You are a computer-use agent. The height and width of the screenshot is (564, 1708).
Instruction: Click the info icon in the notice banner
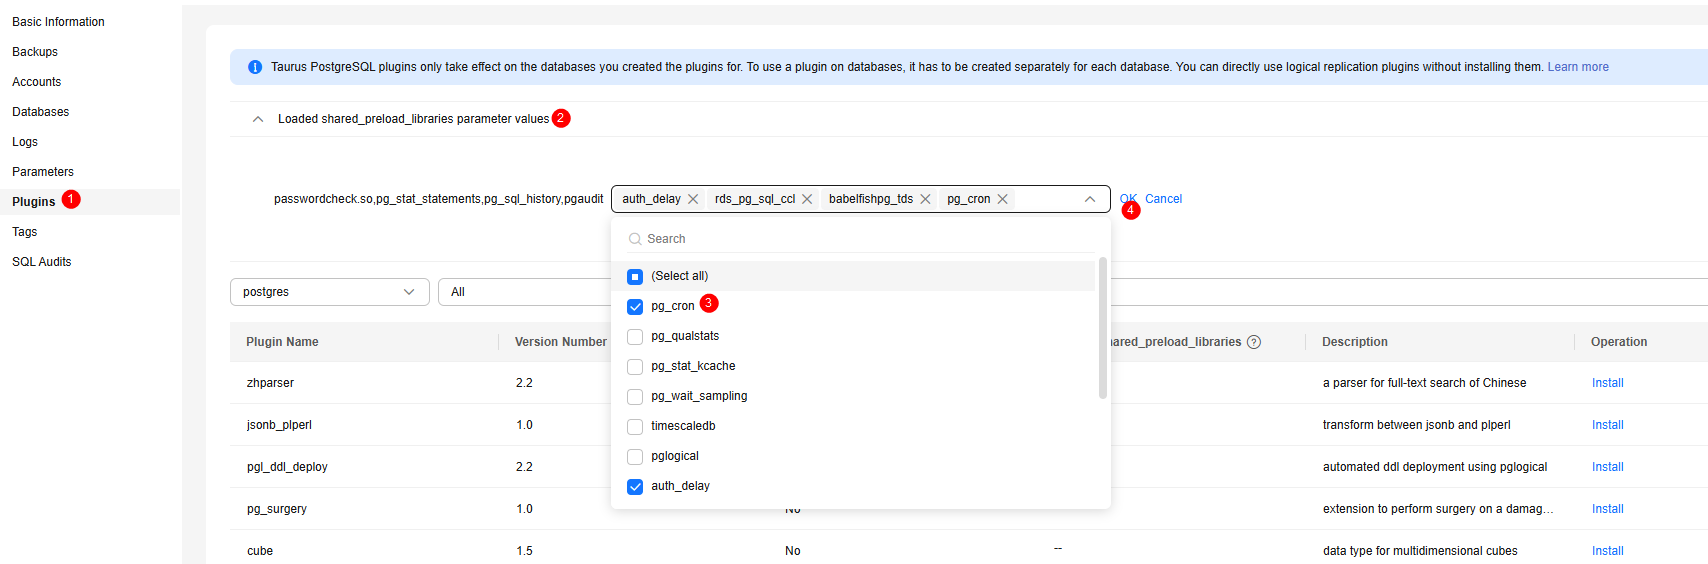click(254, 67)
